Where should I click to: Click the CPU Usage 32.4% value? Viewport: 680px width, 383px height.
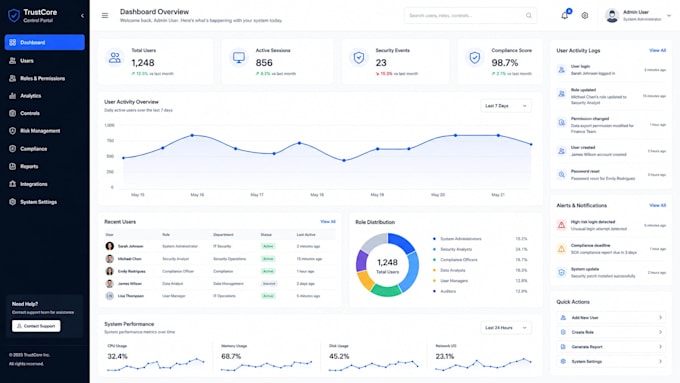118,357
